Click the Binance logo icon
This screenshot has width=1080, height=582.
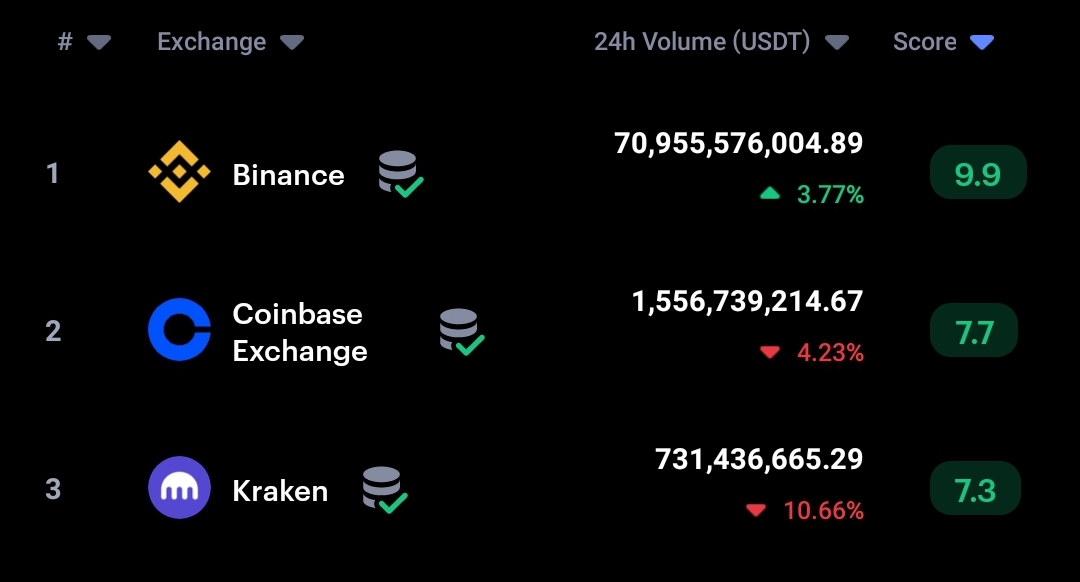[x=179, y=173]
